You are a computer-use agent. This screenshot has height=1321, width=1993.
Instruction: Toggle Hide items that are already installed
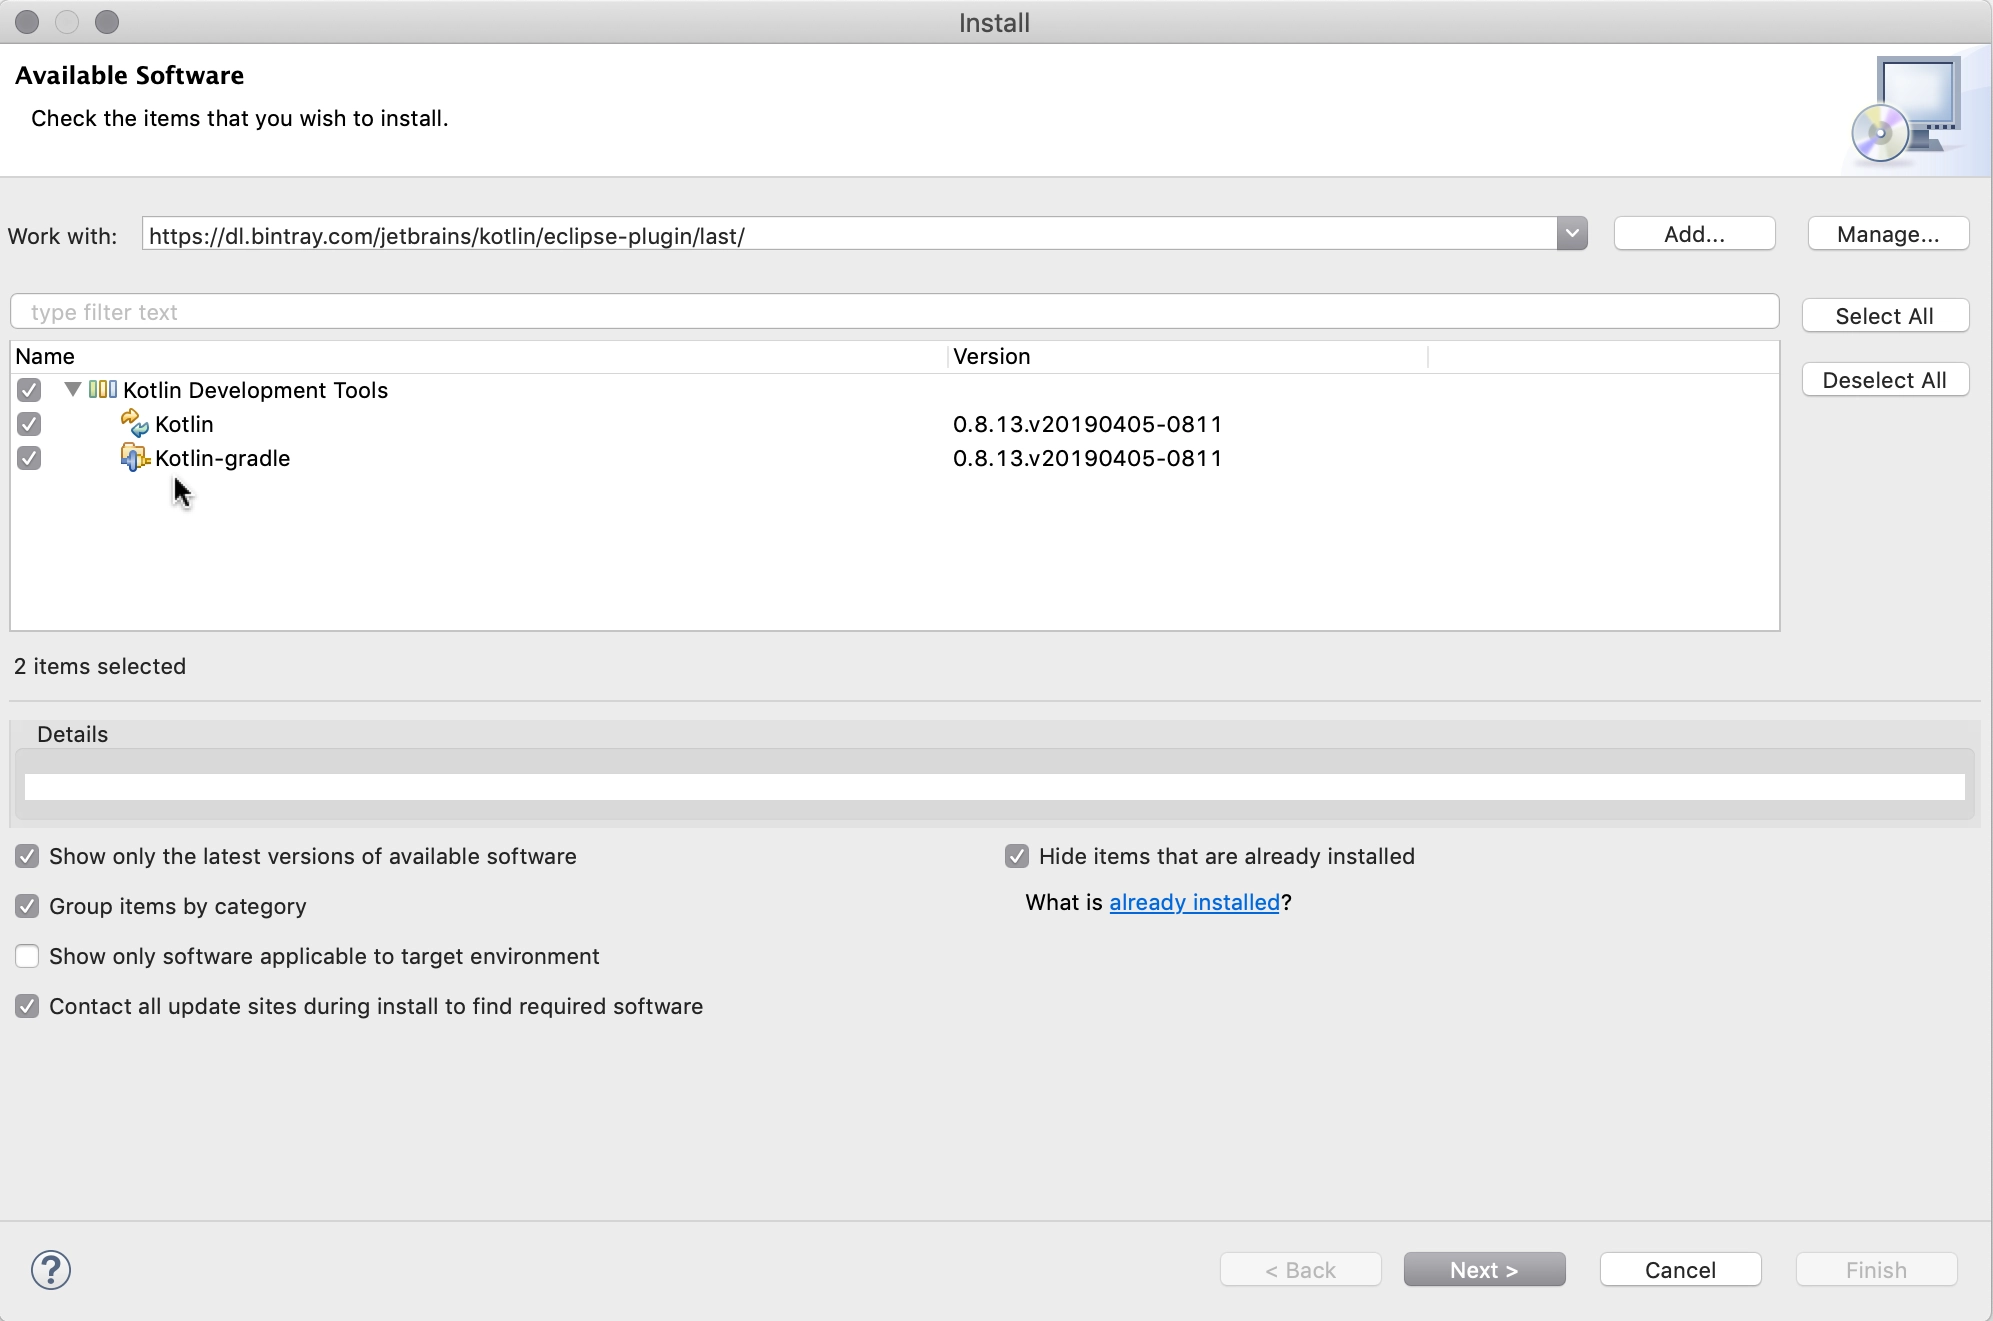pos(1017,856)
